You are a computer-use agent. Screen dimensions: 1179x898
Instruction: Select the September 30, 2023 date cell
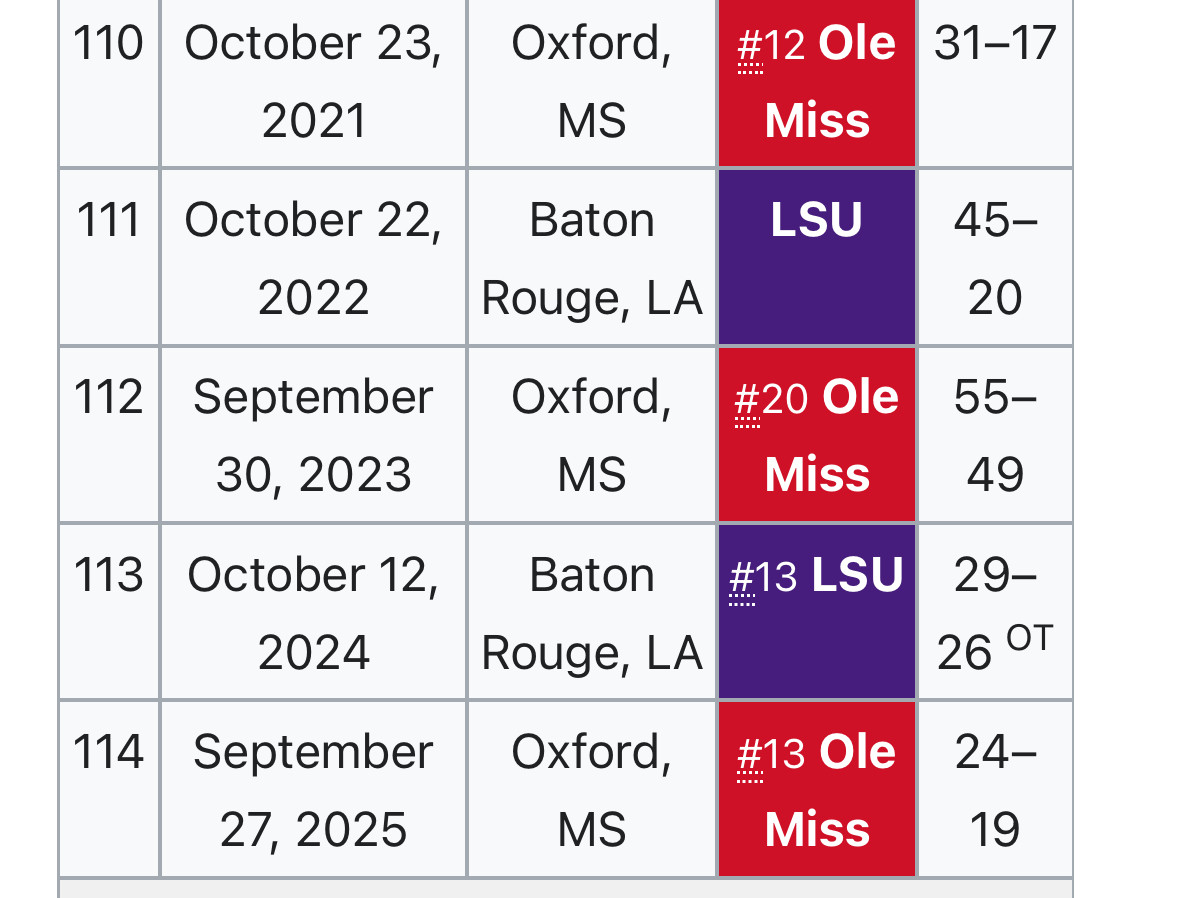click(314, 435)
